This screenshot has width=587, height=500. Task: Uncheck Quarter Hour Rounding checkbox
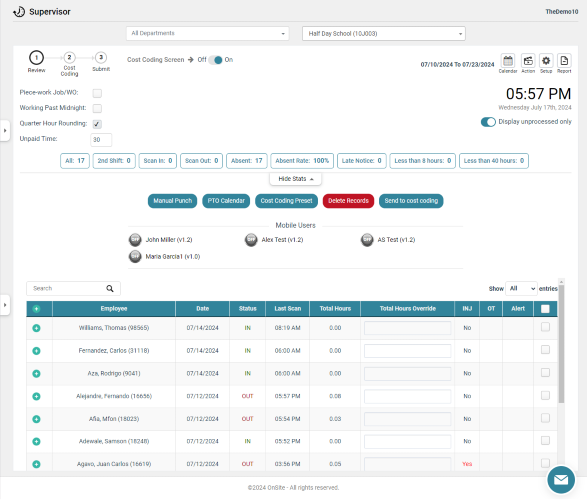[97, 124]
